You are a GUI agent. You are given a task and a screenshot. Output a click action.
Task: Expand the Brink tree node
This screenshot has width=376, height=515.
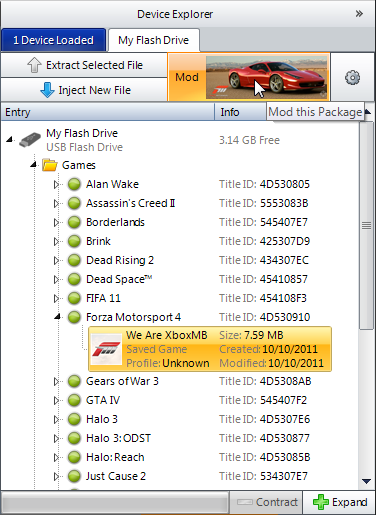56,241
